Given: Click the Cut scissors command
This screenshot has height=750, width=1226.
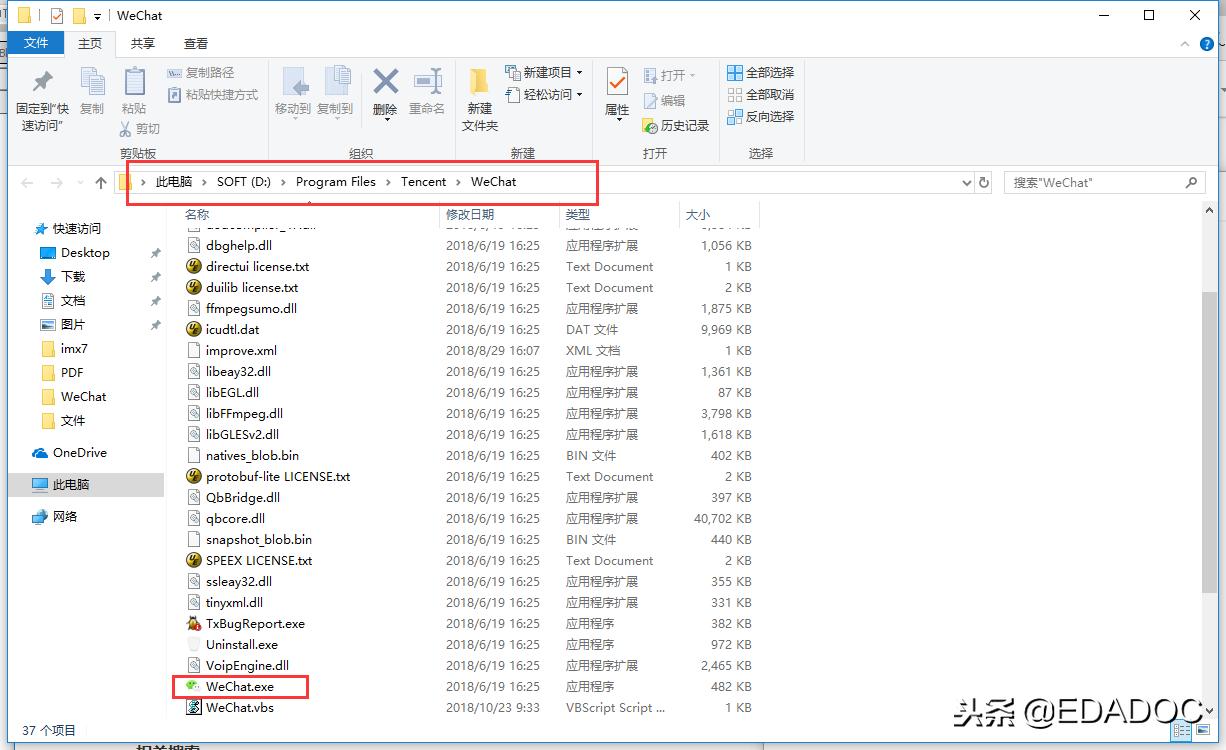Looking at the screenshot, I should pyautogui.click(x=139, y=128).
